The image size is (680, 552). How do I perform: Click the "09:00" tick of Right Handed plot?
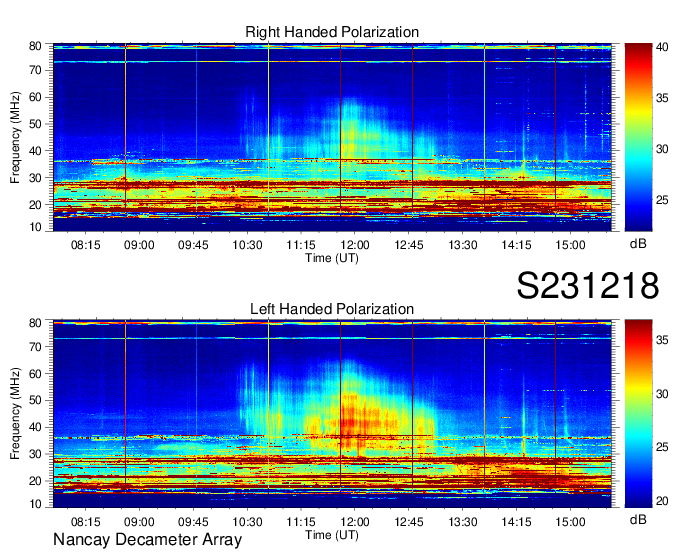point(139,245)
